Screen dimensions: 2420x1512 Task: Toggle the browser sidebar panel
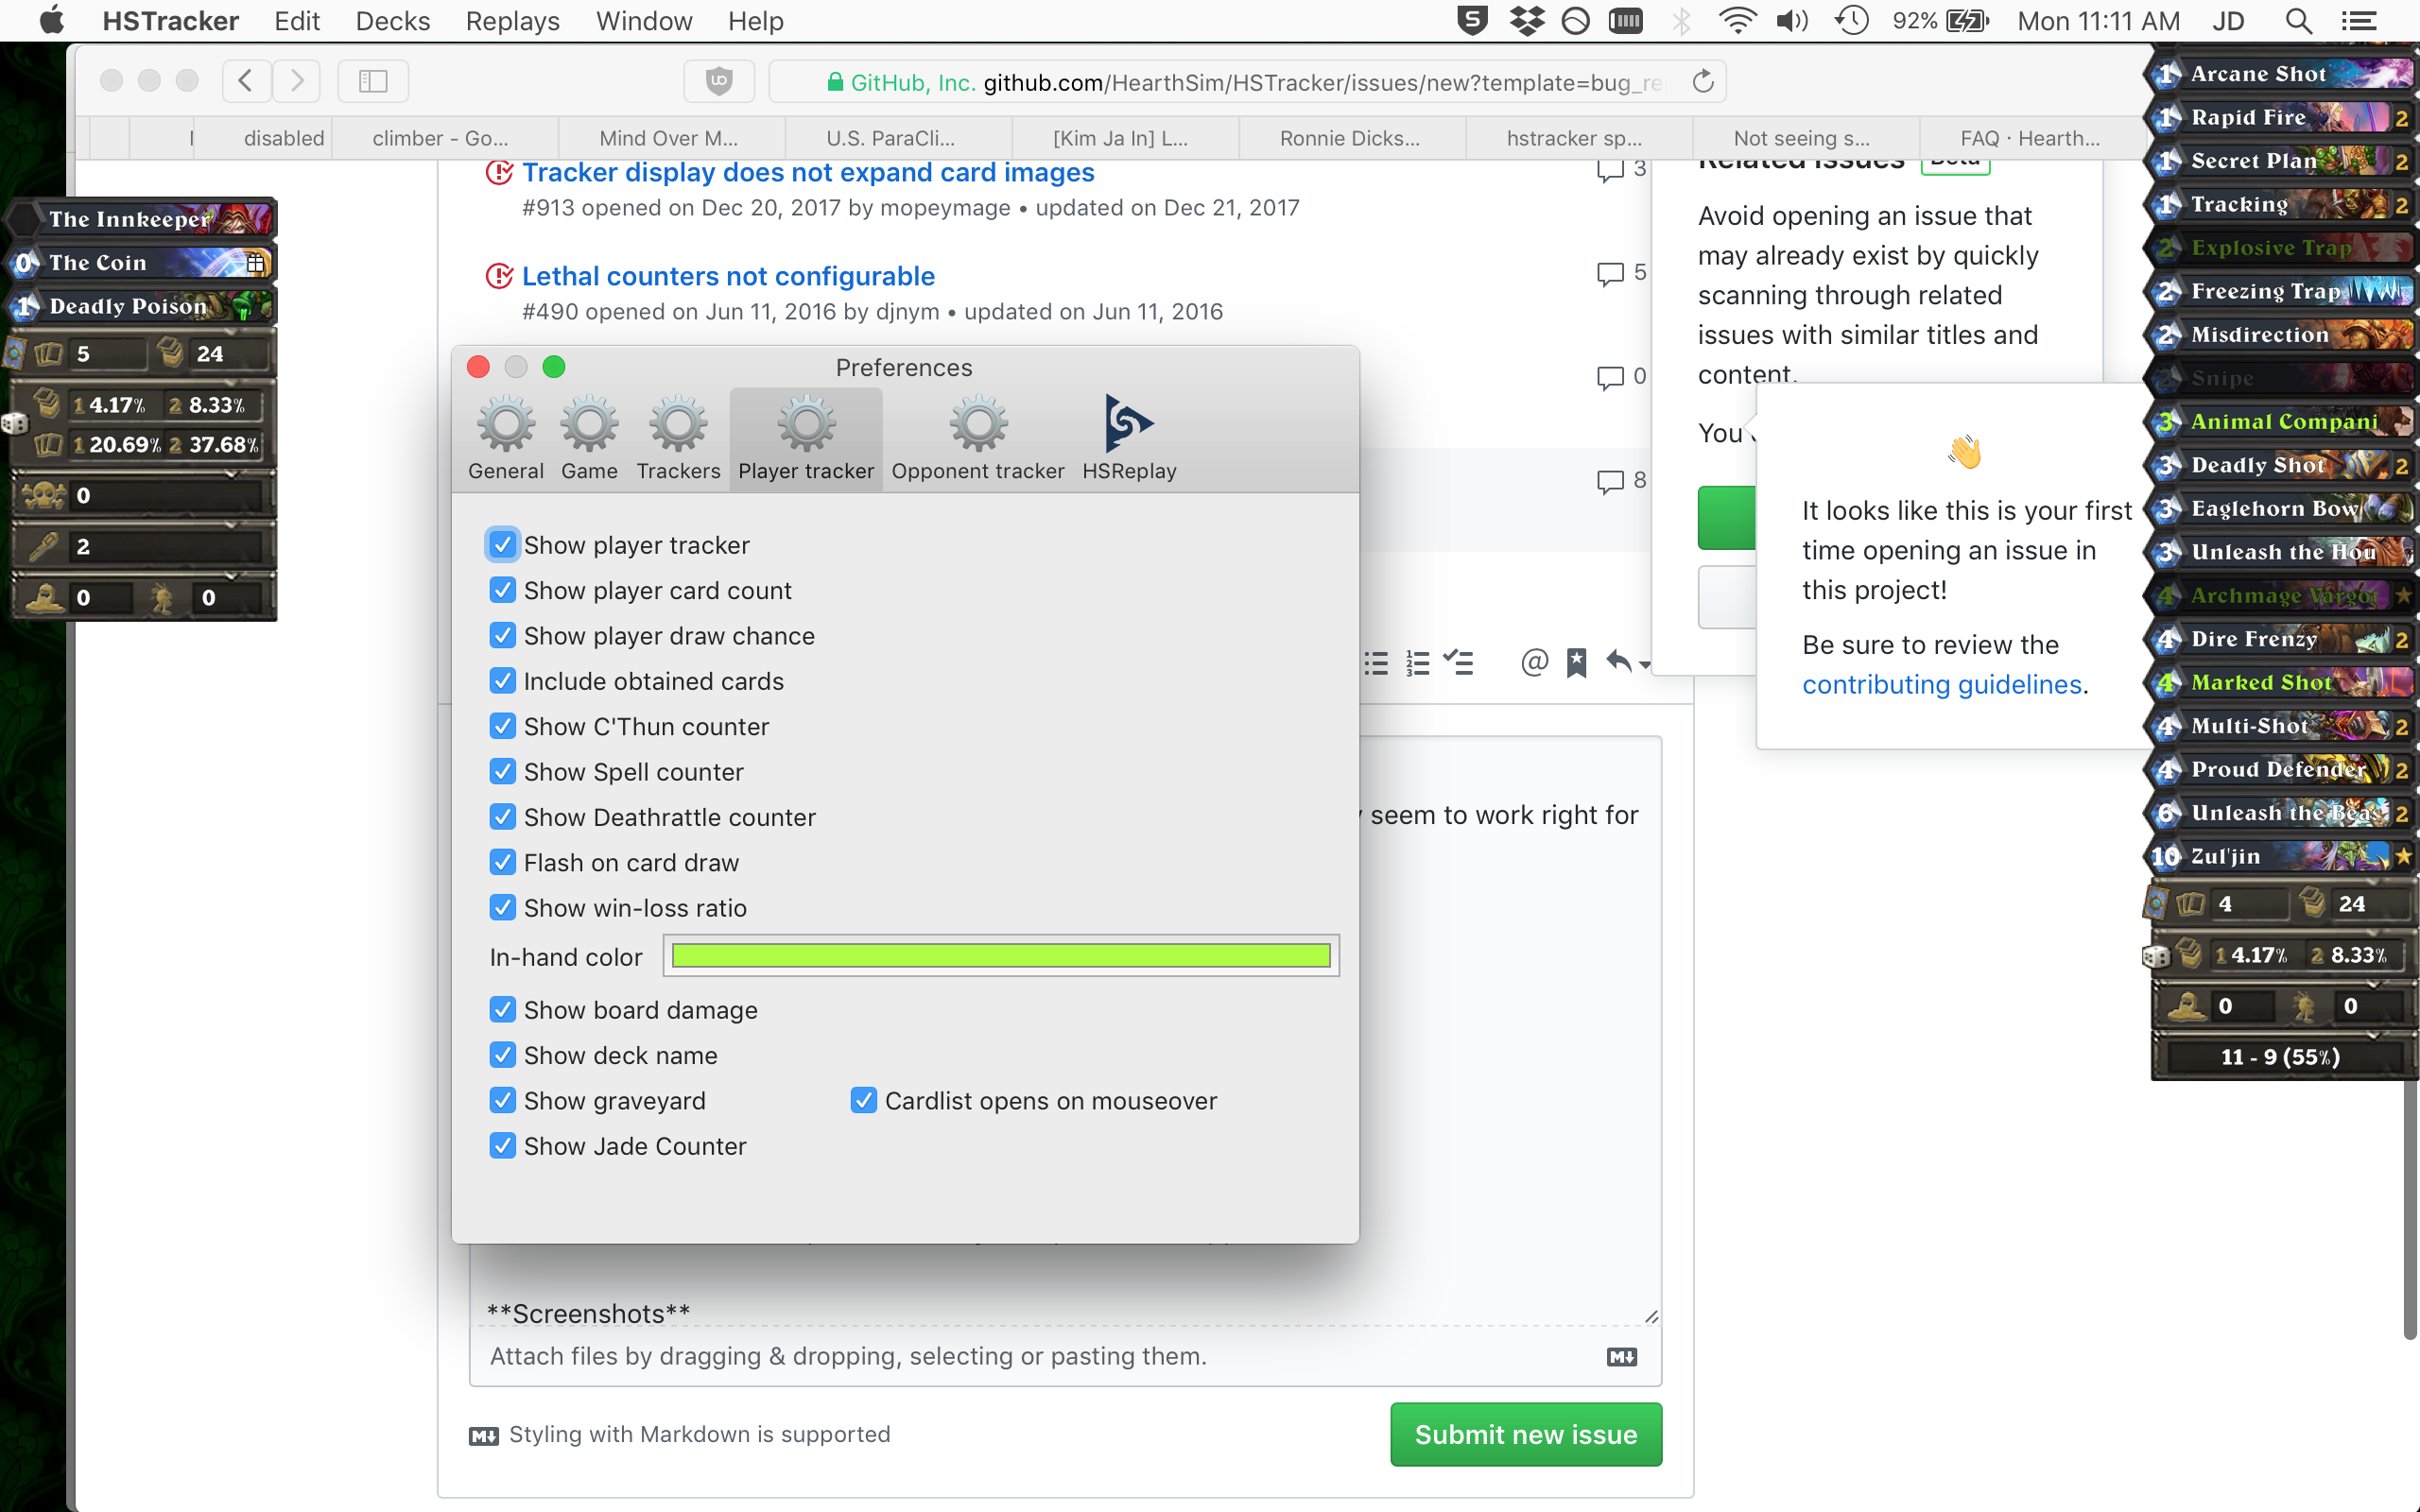[x=372, y=81]
